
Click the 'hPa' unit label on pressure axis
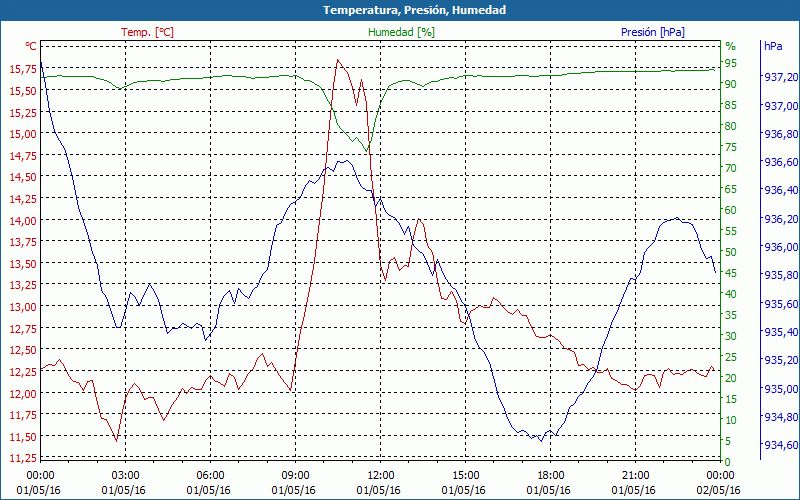773,46
